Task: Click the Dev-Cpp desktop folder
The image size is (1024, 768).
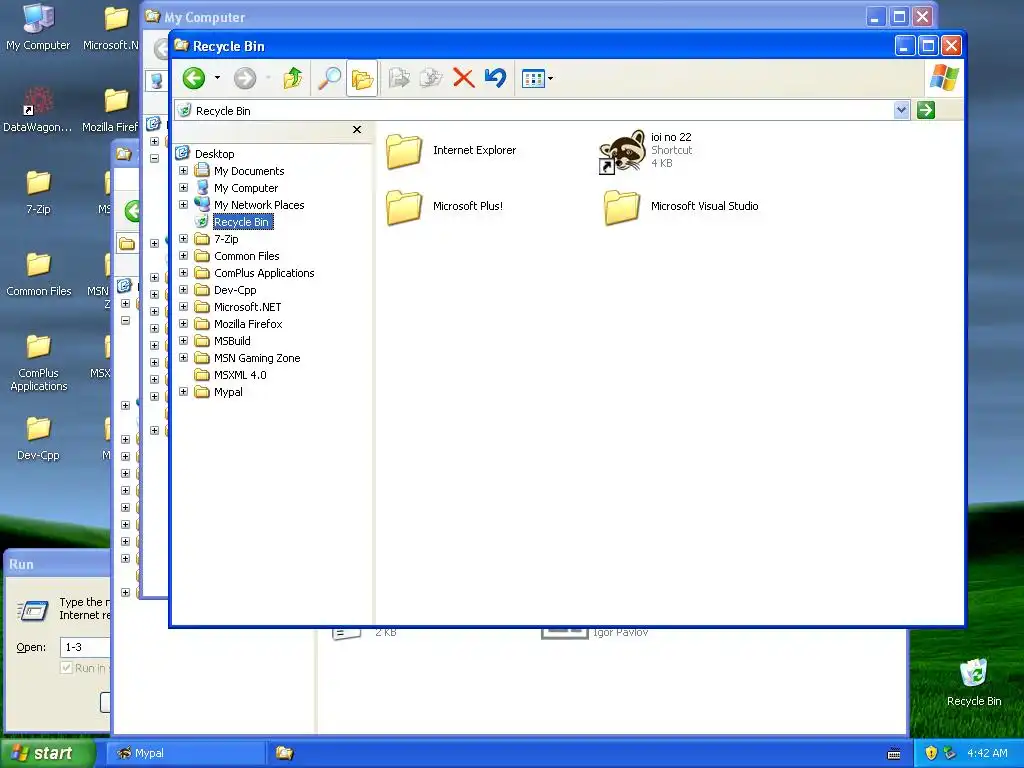Action: point(38,438)
